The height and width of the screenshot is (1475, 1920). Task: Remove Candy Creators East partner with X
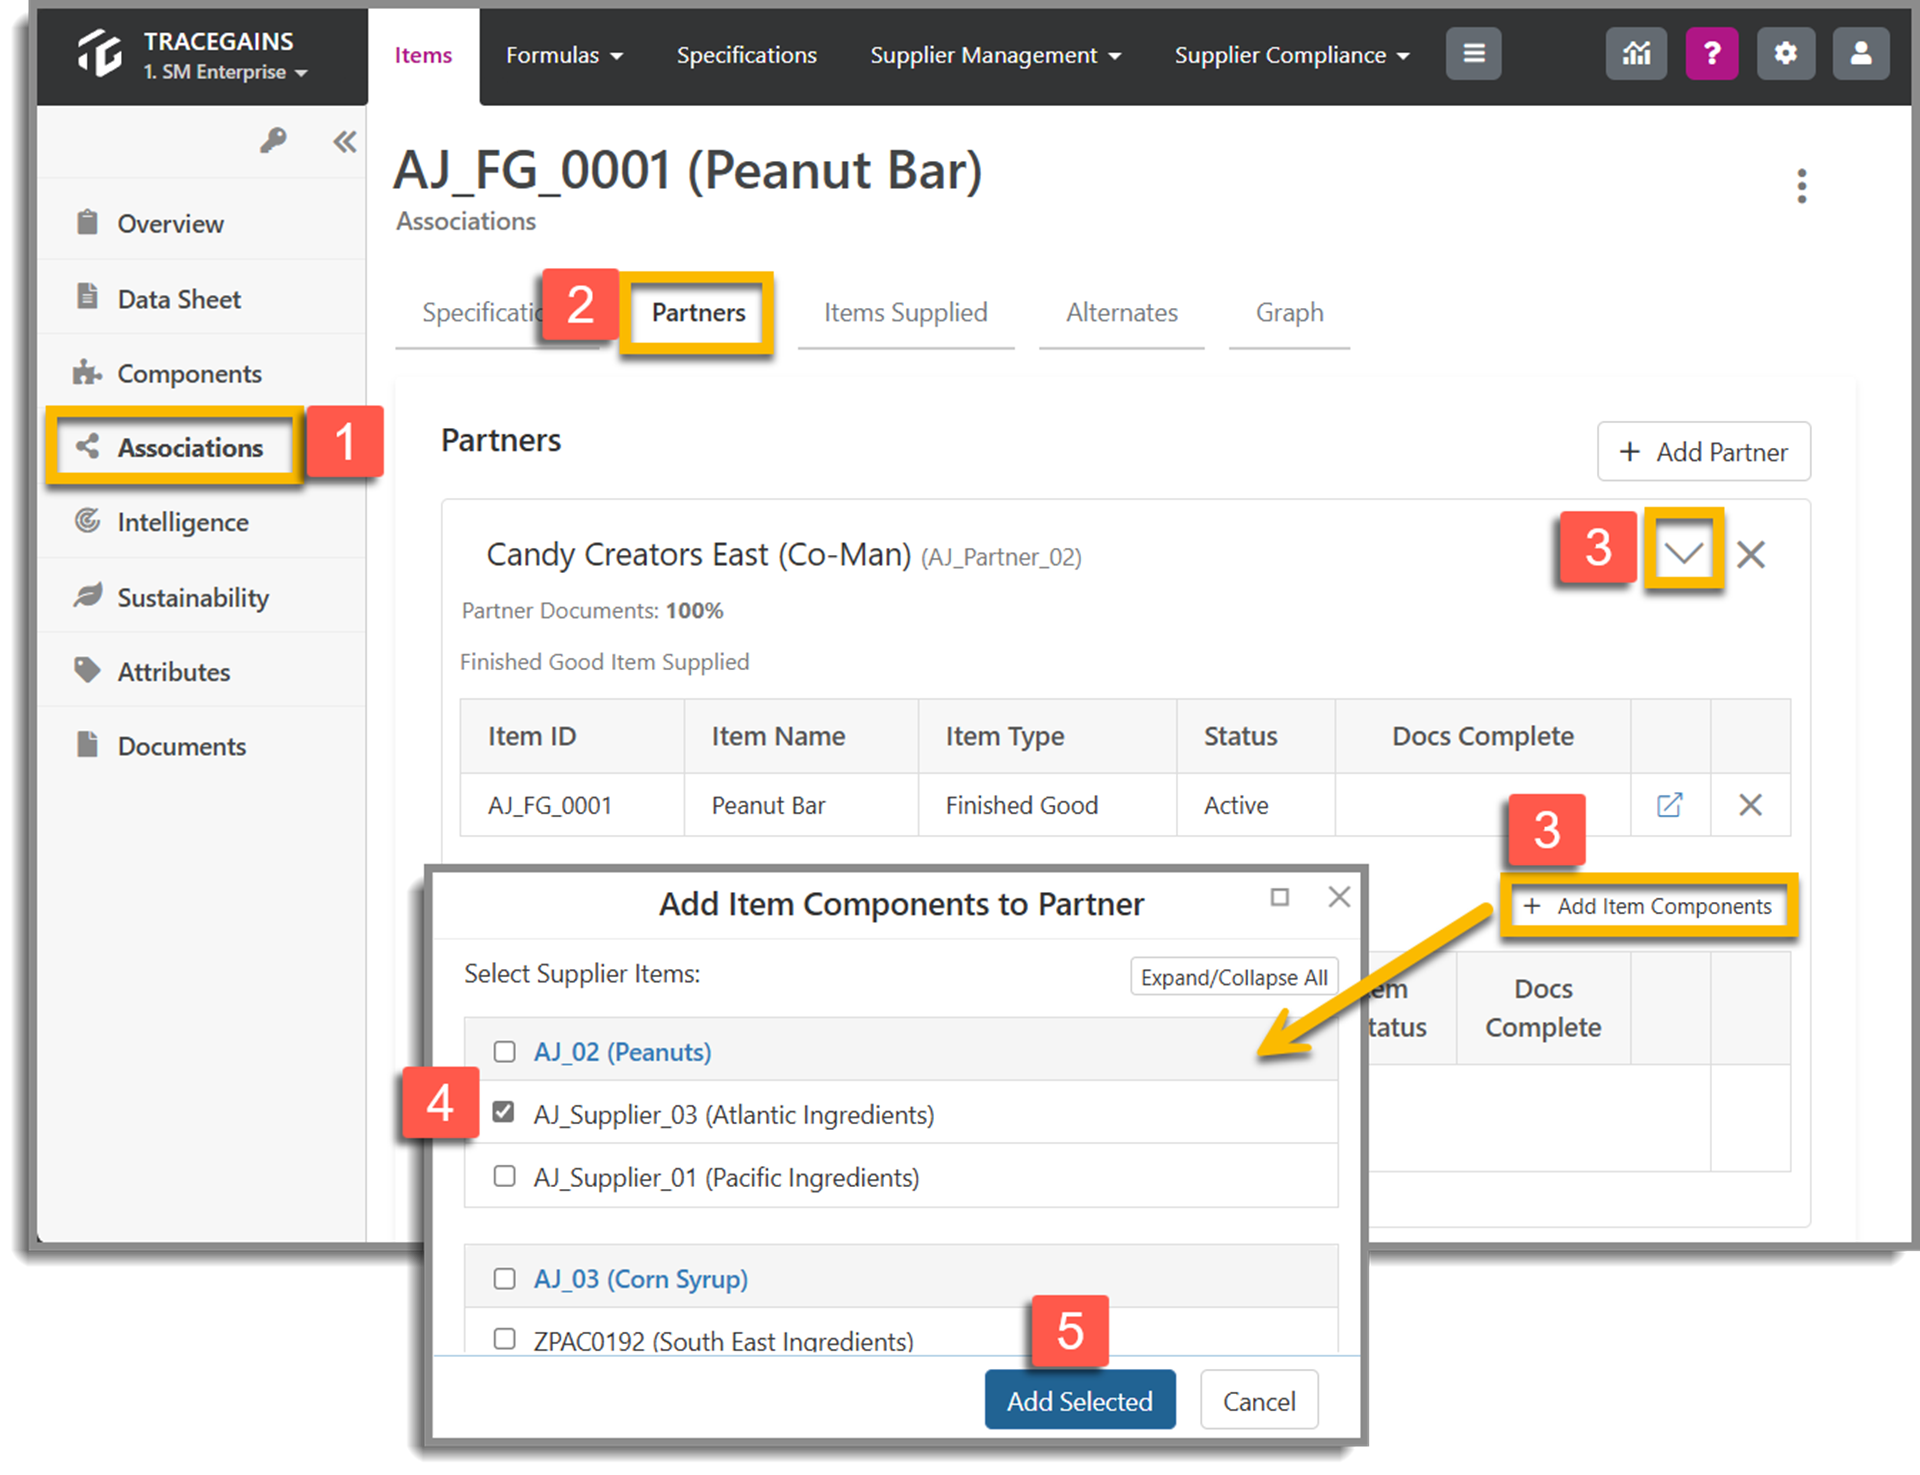1751,554
